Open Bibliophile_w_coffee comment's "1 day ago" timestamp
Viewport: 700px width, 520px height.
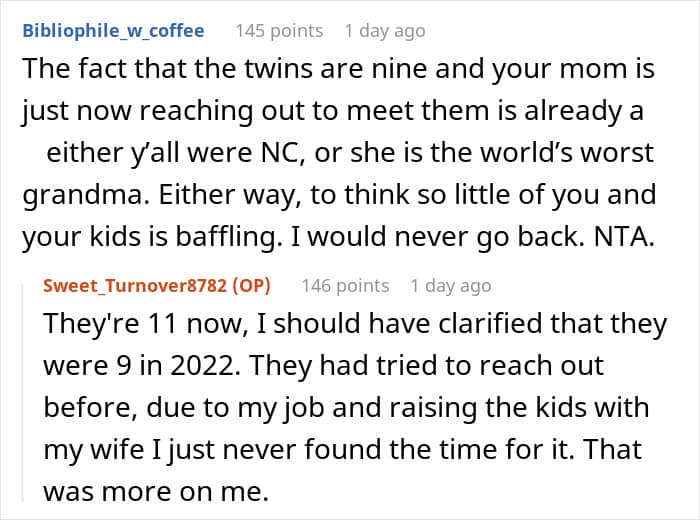click(x=385, y=31)
